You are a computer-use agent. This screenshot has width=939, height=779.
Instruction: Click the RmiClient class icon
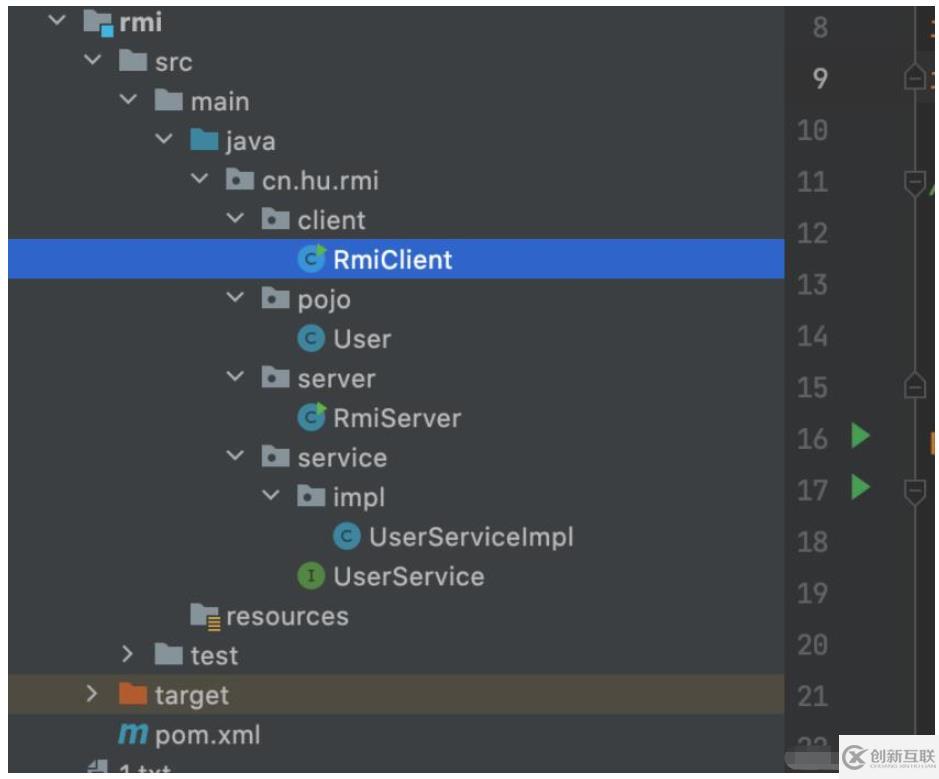tap(312, 260)
